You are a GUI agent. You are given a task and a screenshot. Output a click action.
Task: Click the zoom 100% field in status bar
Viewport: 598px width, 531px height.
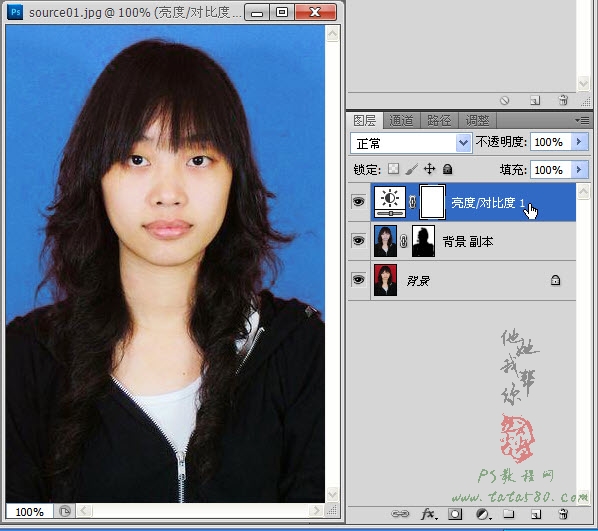coord(29,512)
